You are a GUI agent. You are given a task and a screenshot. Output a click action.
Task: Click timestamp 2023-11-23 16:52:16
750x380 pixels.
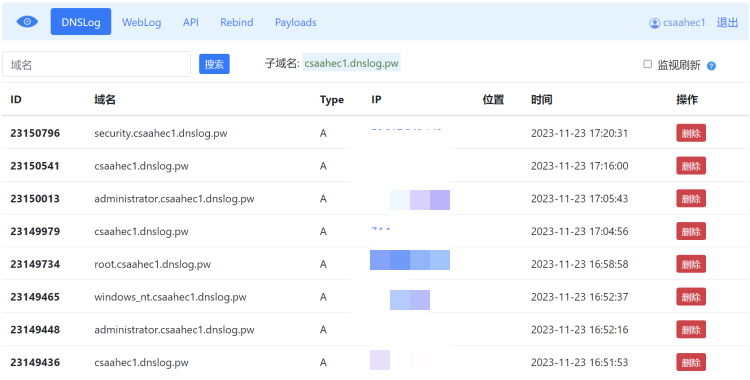coord(579,330)
